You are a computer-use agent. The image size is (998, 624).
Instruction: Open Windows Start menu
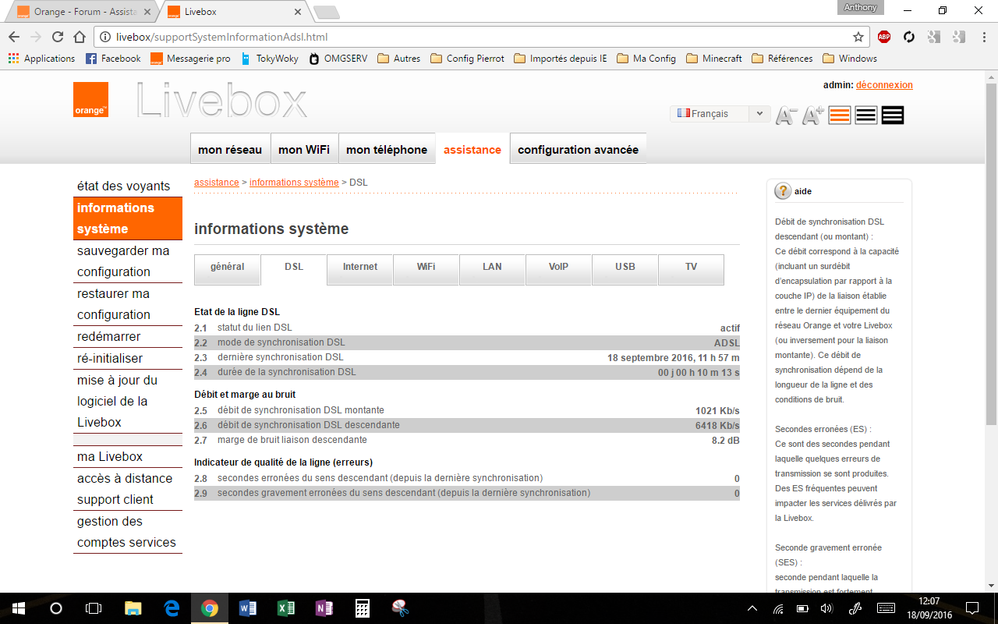click(18, 609)
